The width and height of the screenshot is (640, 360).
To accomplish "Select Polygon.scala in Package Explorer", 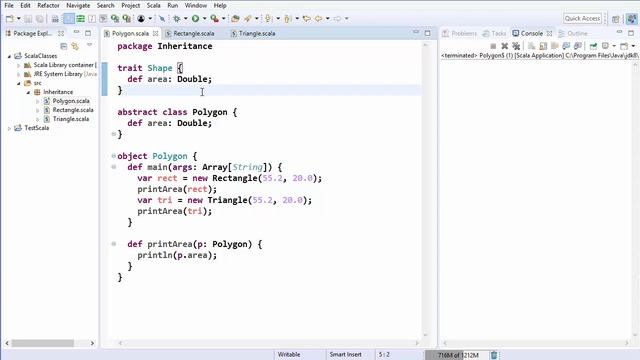I will click(71, 101).
